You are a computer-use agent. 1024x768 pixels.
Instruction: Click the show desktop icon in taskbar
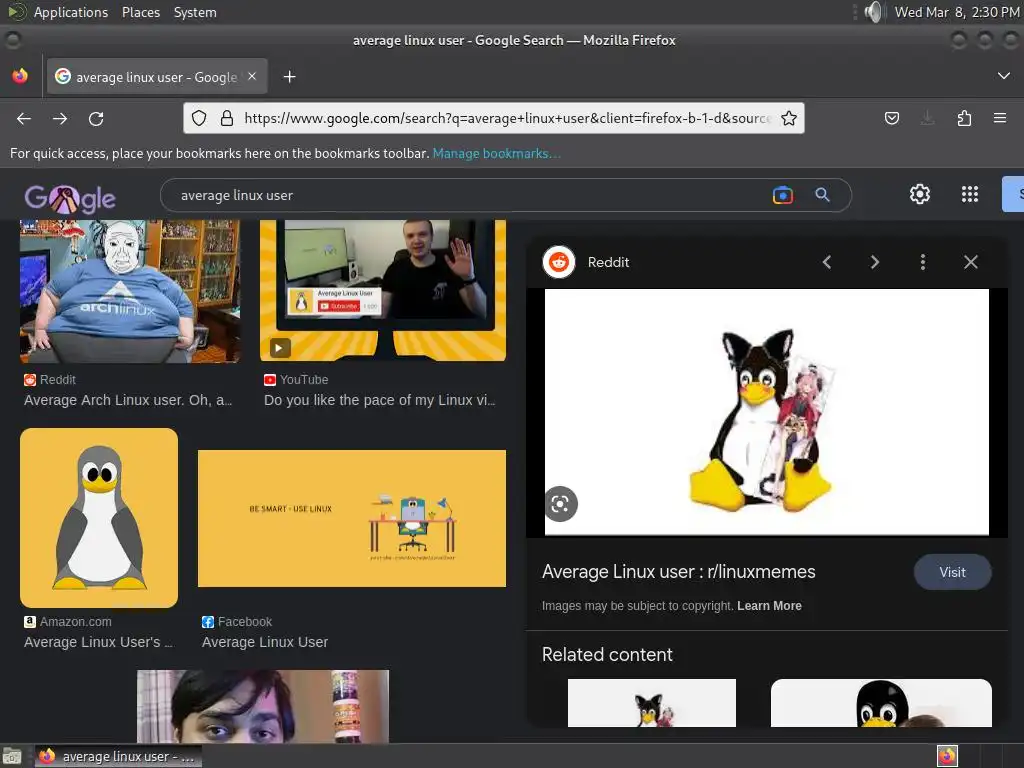(12, 756)
